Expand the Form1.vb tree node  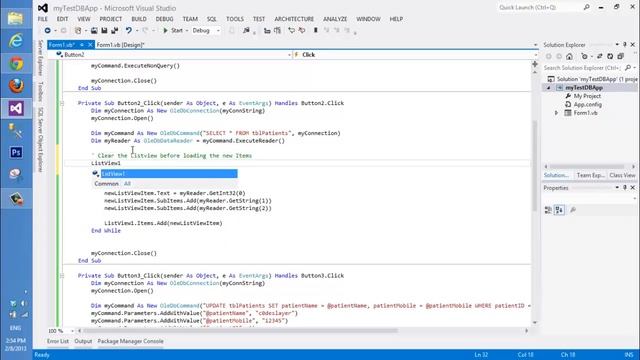click(x=556, y=113)
